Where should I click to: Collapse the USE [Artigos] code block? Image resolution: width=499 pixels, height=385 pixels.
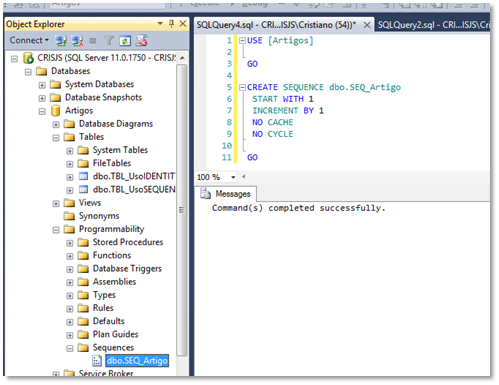click(x=242, y=41)
